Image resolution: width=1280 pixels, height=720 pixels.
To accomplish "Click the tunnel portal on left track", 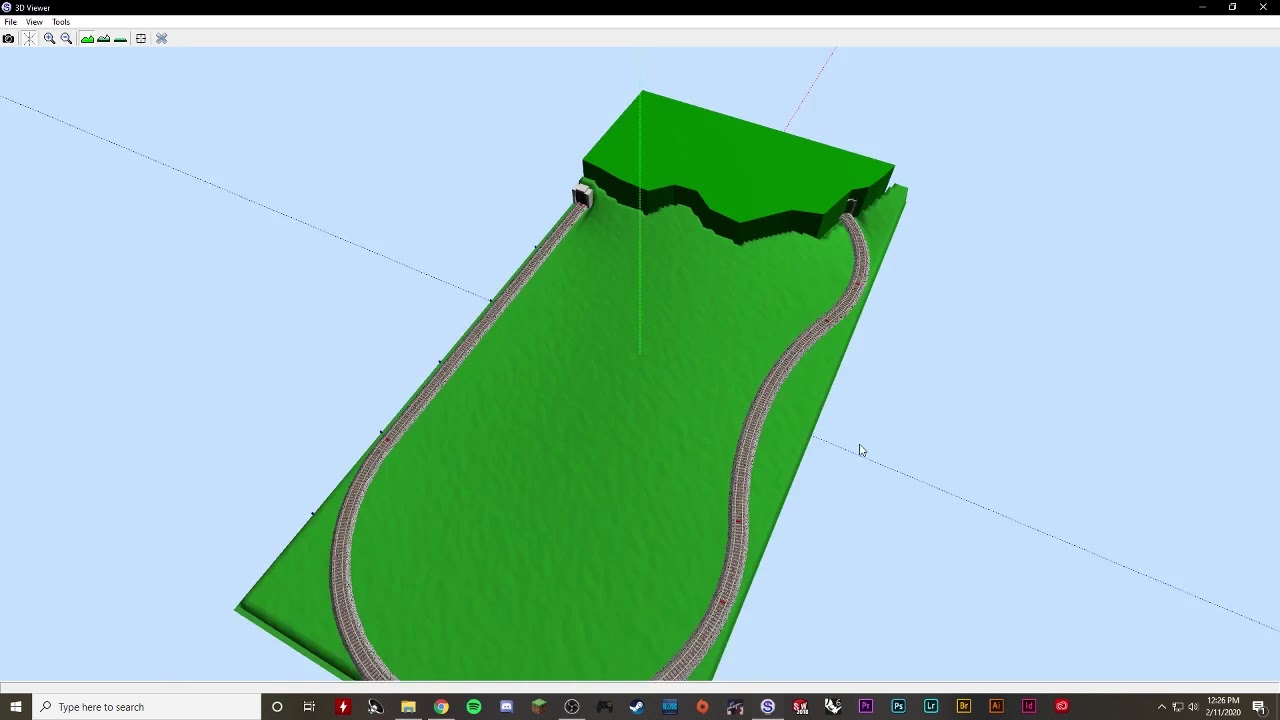I will [582, 196].
